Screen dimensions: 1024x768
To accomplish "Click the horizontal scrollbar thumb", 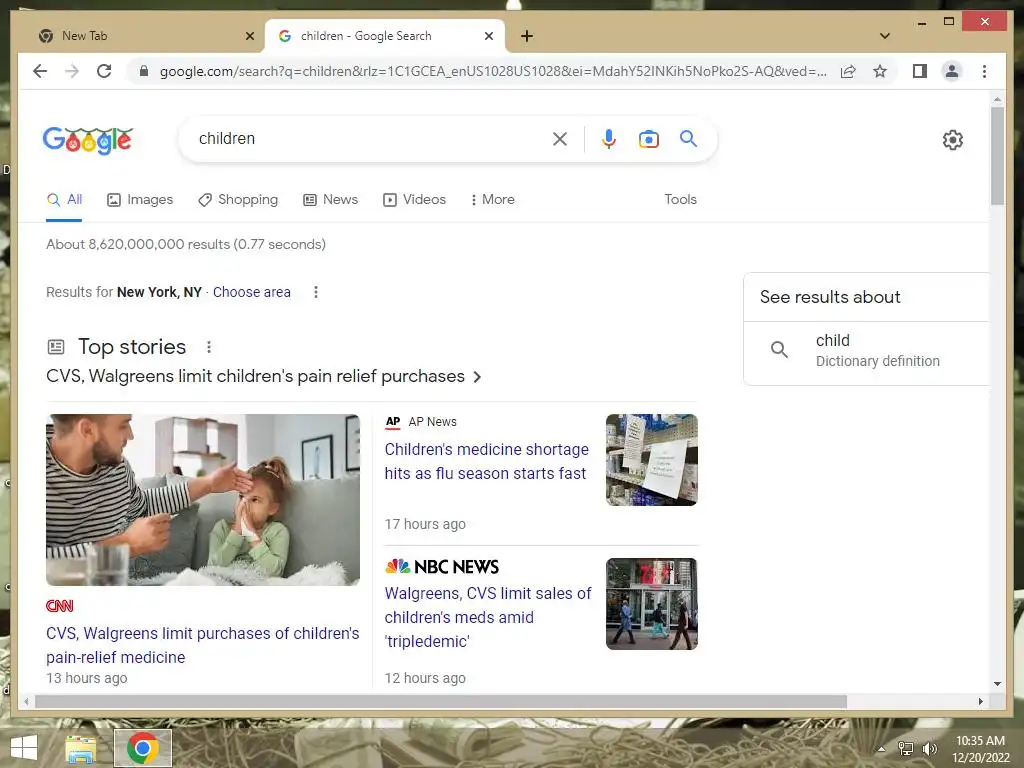I will click(441, 701).
